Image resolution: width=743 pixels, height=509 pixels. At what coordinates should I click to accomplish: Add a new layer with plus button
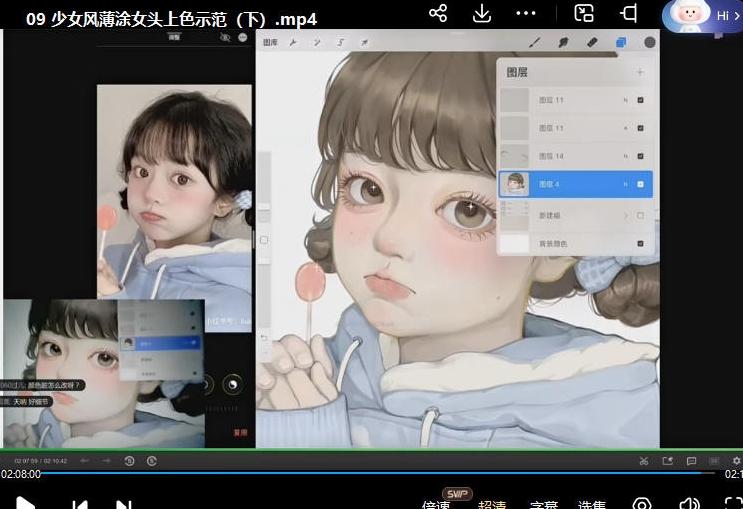click(640, 72)
